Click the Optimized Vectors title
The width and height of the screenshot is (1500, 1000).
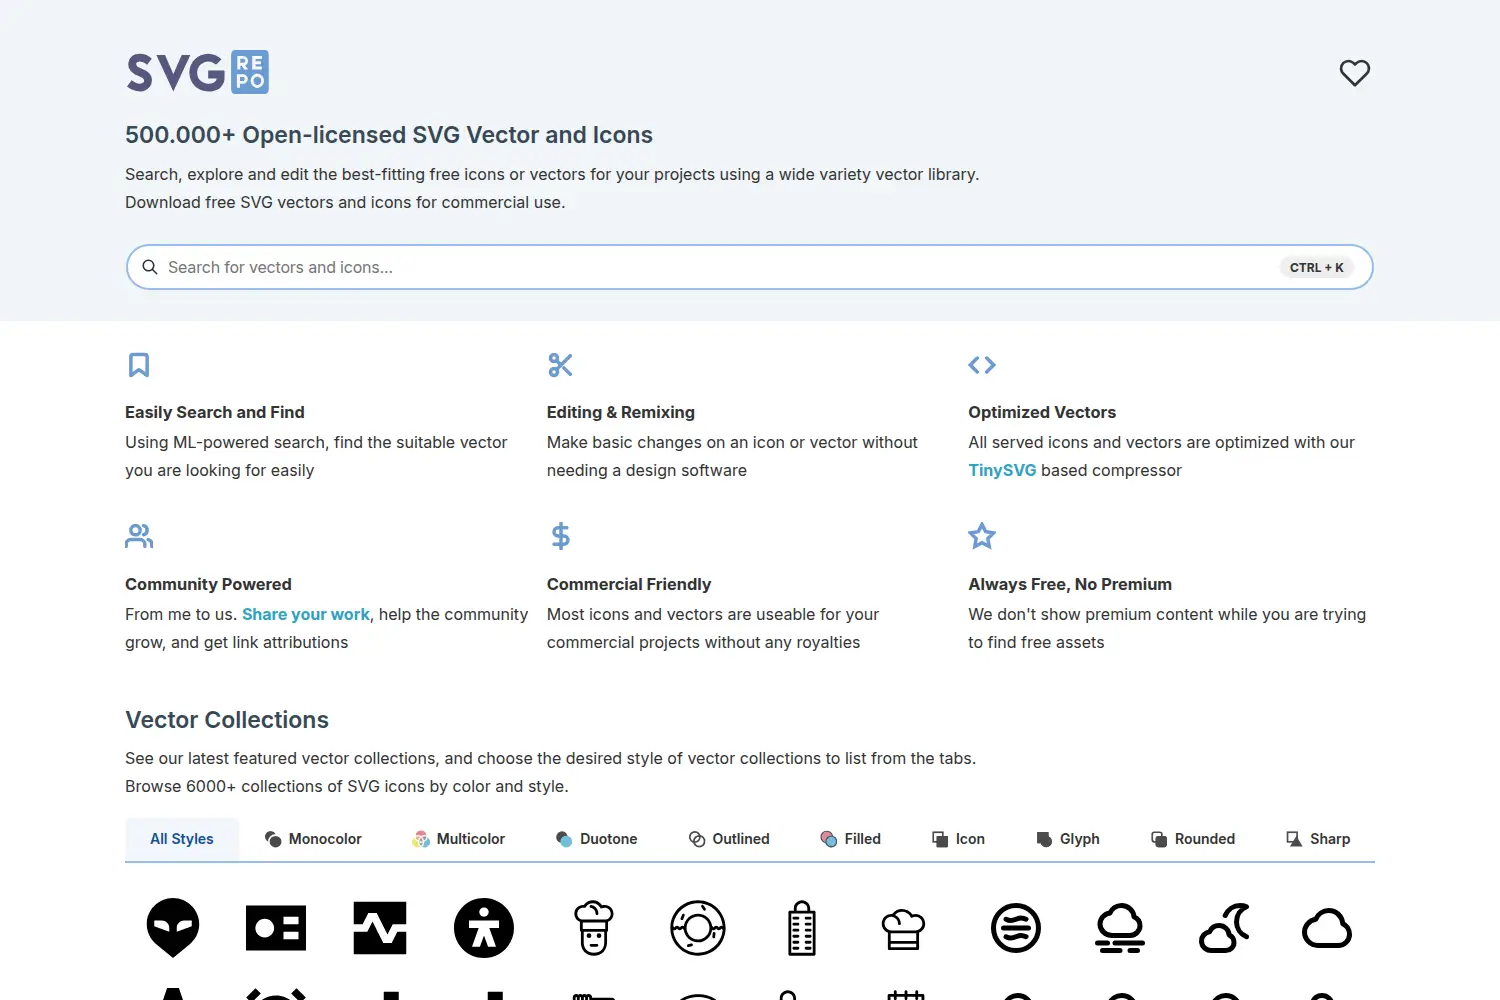point(1042,412)
